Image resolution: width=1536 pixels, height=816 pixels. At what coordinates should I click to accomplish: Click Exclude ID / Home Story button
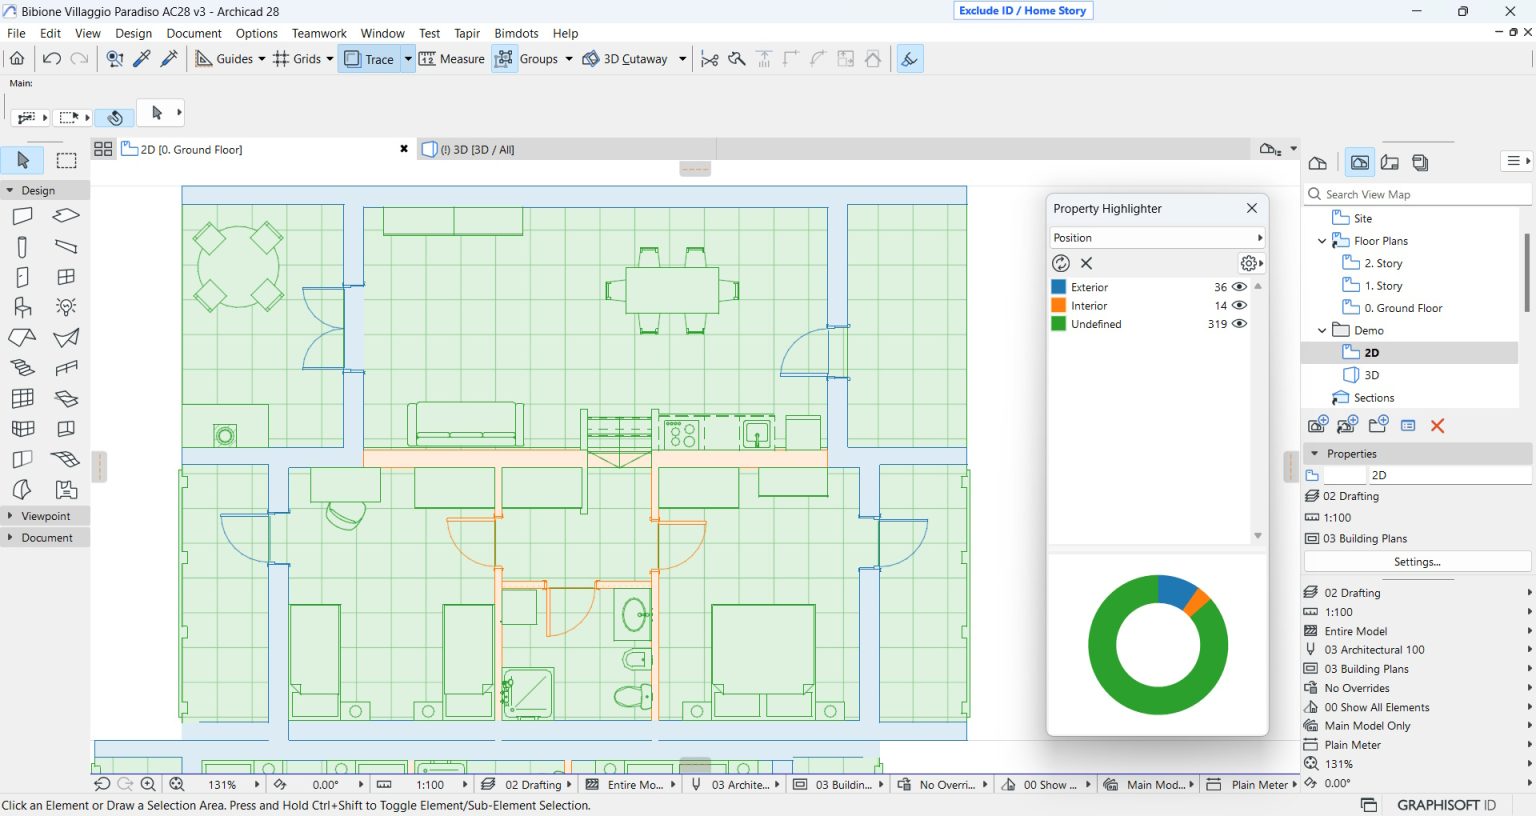[x=1023, y=10]
